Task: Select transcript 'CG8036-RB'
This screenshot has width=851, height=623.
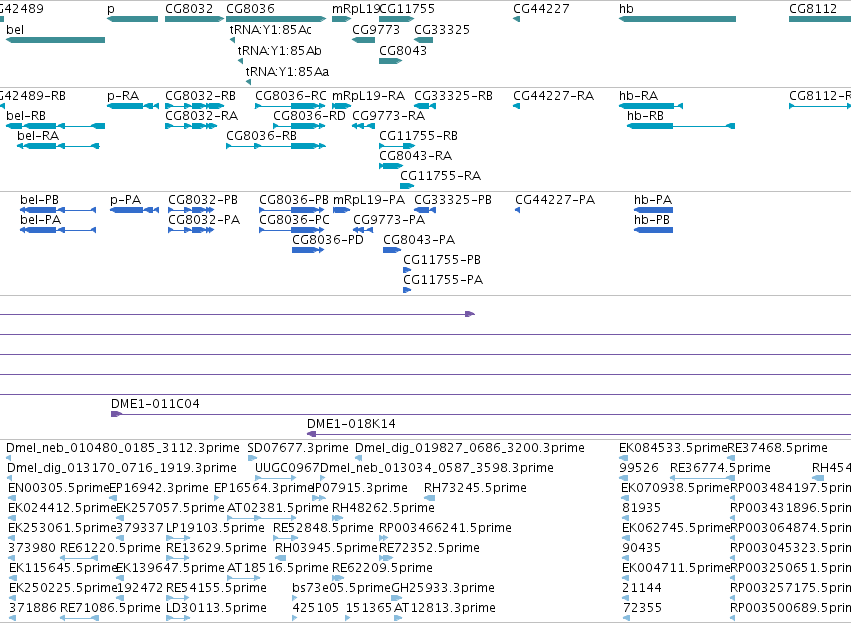Action: pyautogui.click(x=262, y=136)
